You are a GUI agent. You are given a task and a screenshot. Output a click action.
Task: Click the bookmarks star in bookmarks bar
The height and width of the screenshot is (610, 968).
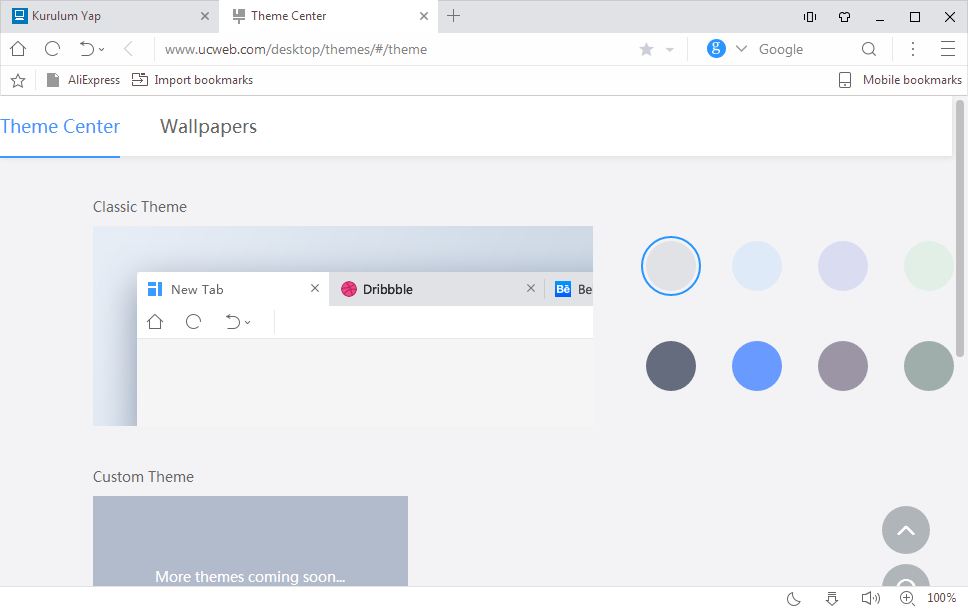coord(18,80)
